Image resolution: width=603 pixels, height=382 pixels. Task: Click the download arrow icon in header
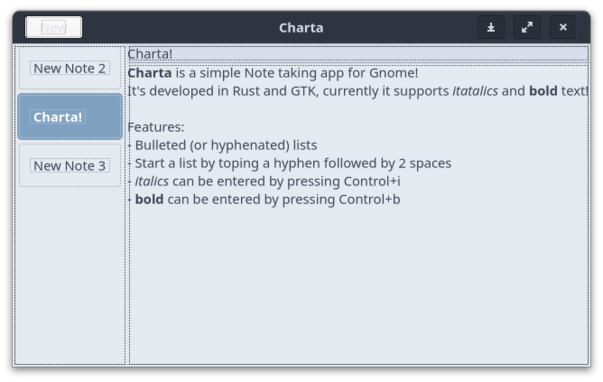click(491, 27)
